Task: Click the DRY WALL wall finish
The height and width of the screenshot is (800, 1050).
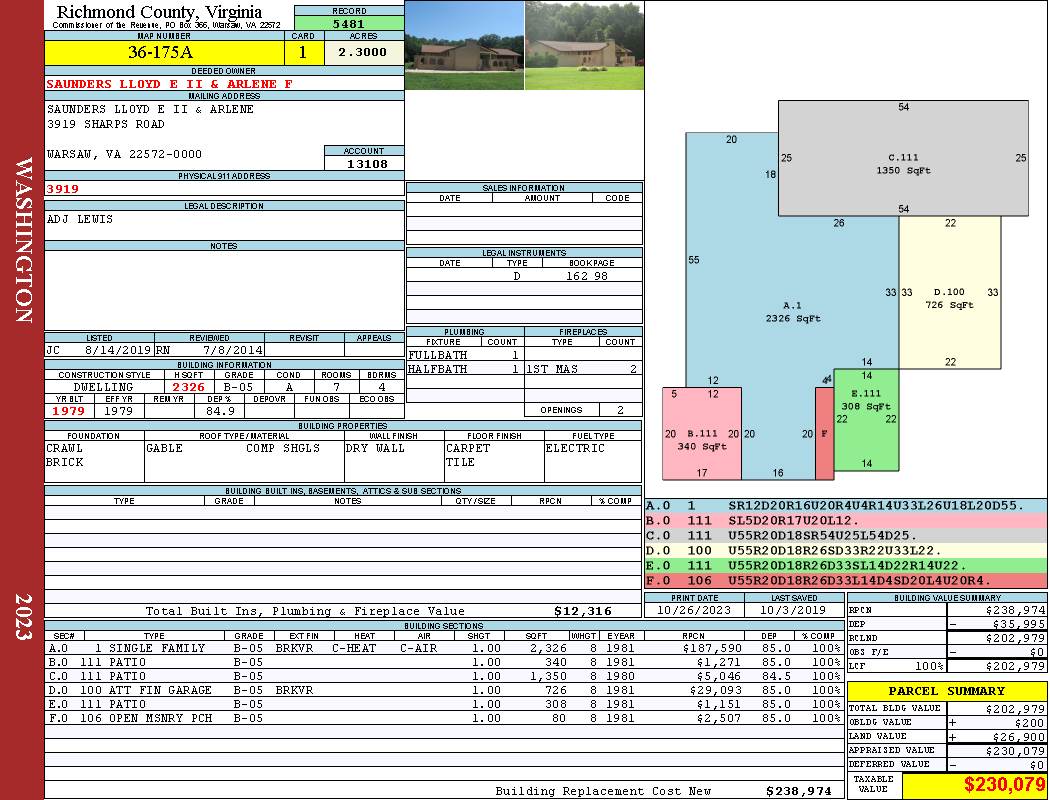Action: point(375,448)
